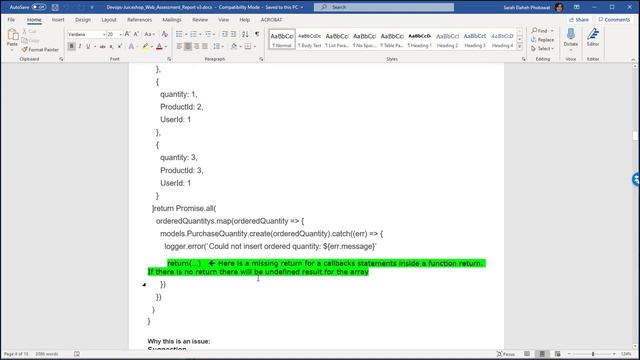Expand the Styles gallery More arrow
Screen dimensions: 640x360
[x=520, y=47]
